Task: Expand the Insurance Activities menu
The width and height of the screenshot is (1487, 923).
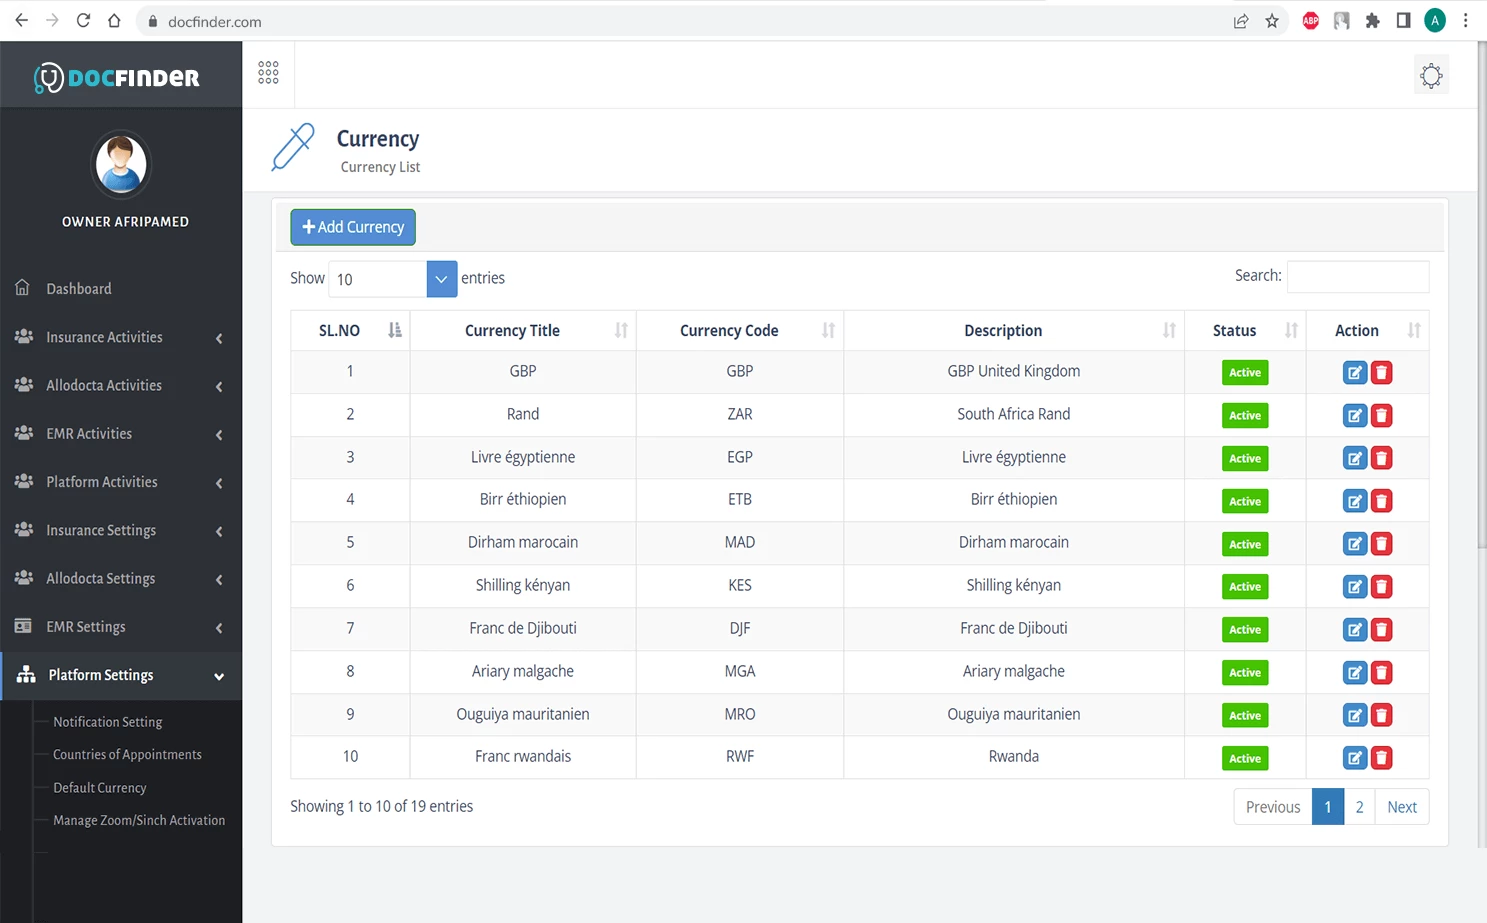Action: tap(103, 337)
